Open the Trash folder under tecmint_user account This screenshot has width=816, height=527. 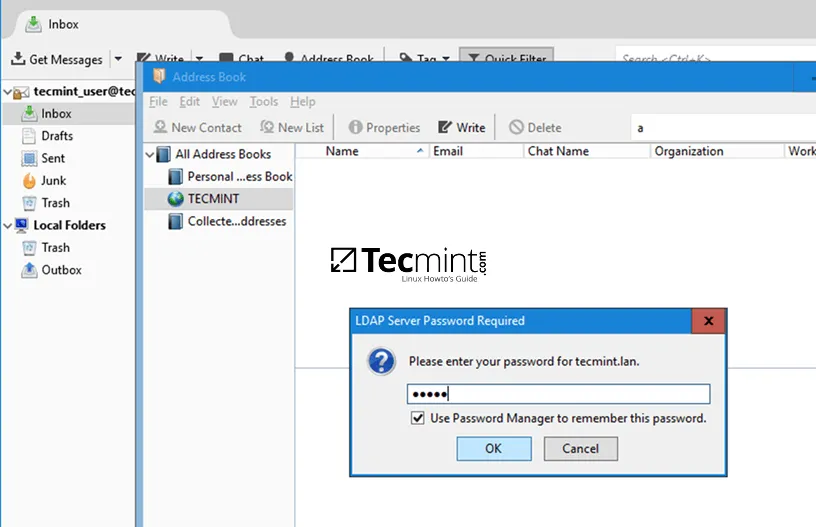[x=56, y=203]
